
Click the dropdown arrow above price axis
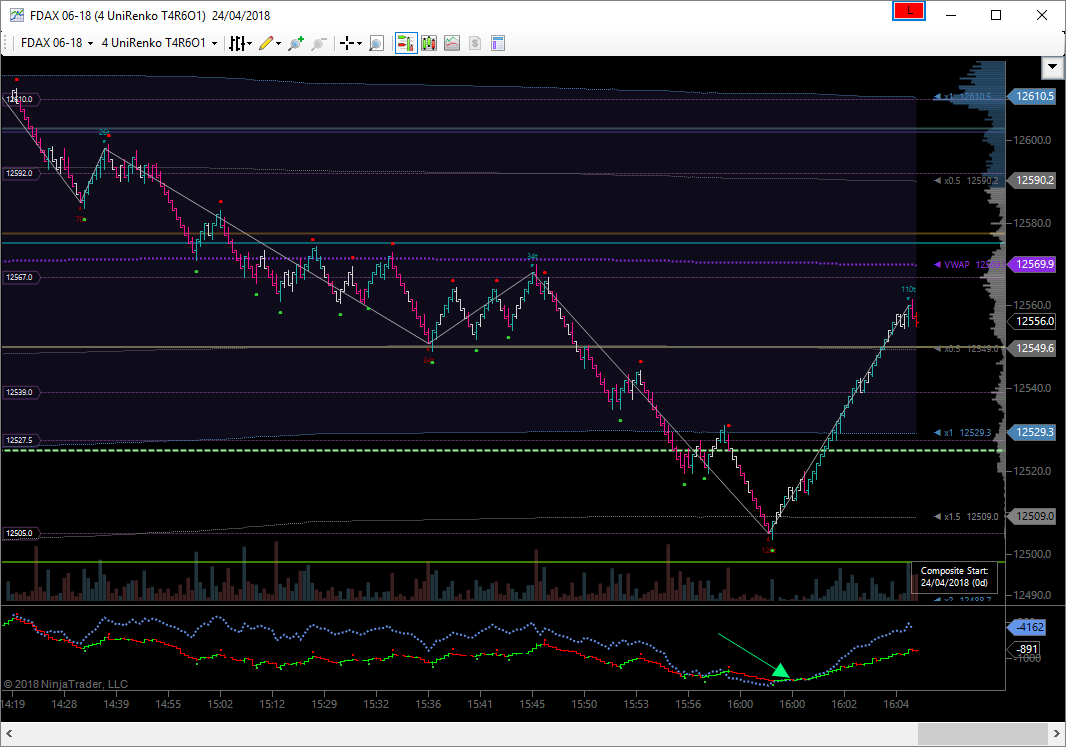coord(1052,67)
